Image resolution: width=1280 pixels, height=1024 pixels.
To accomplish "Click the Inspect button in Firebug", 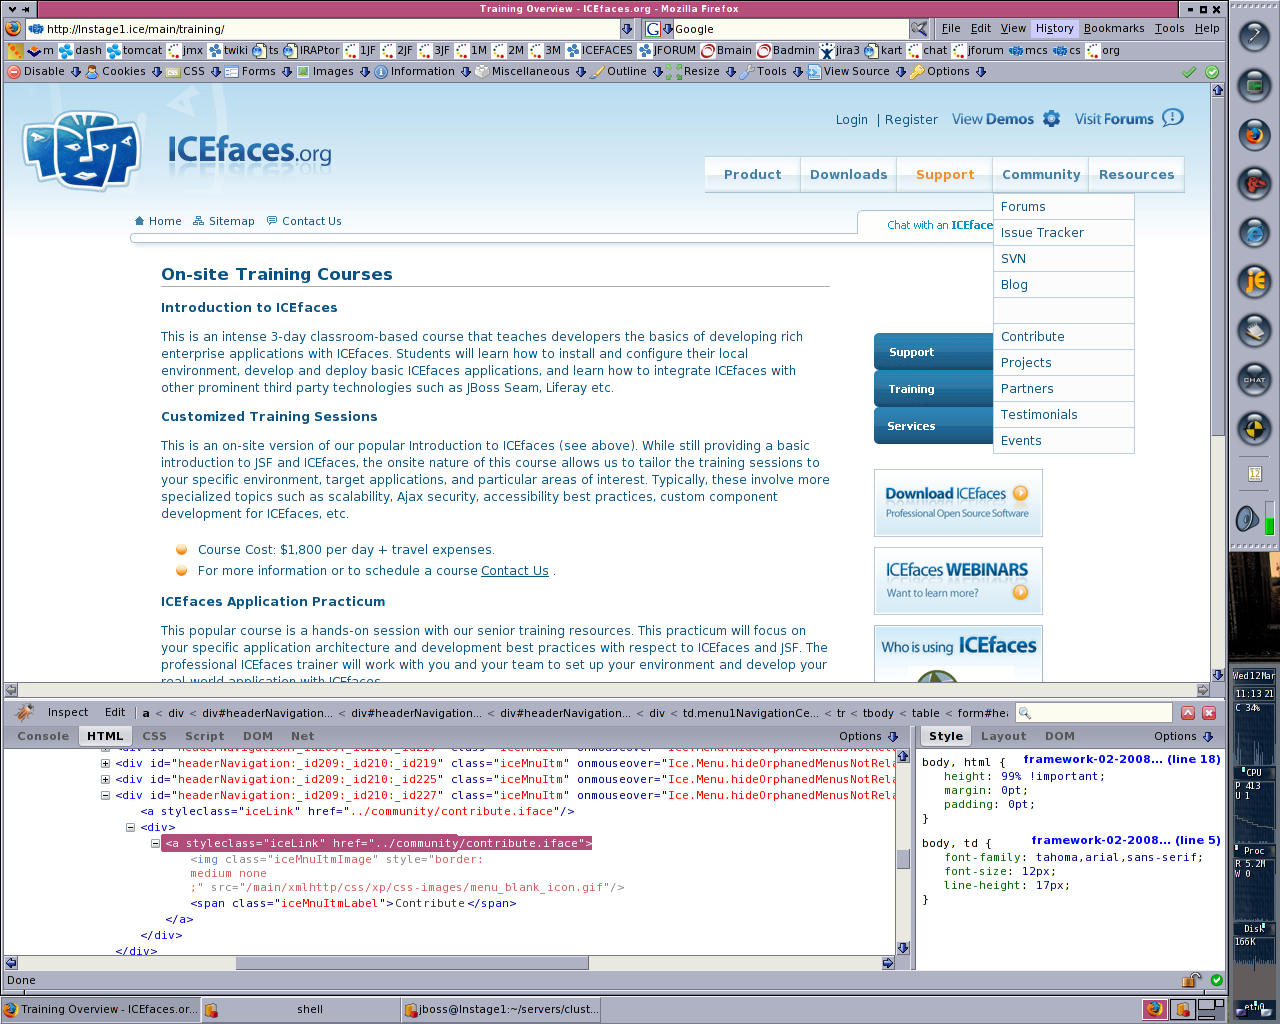I will [68, 712].
